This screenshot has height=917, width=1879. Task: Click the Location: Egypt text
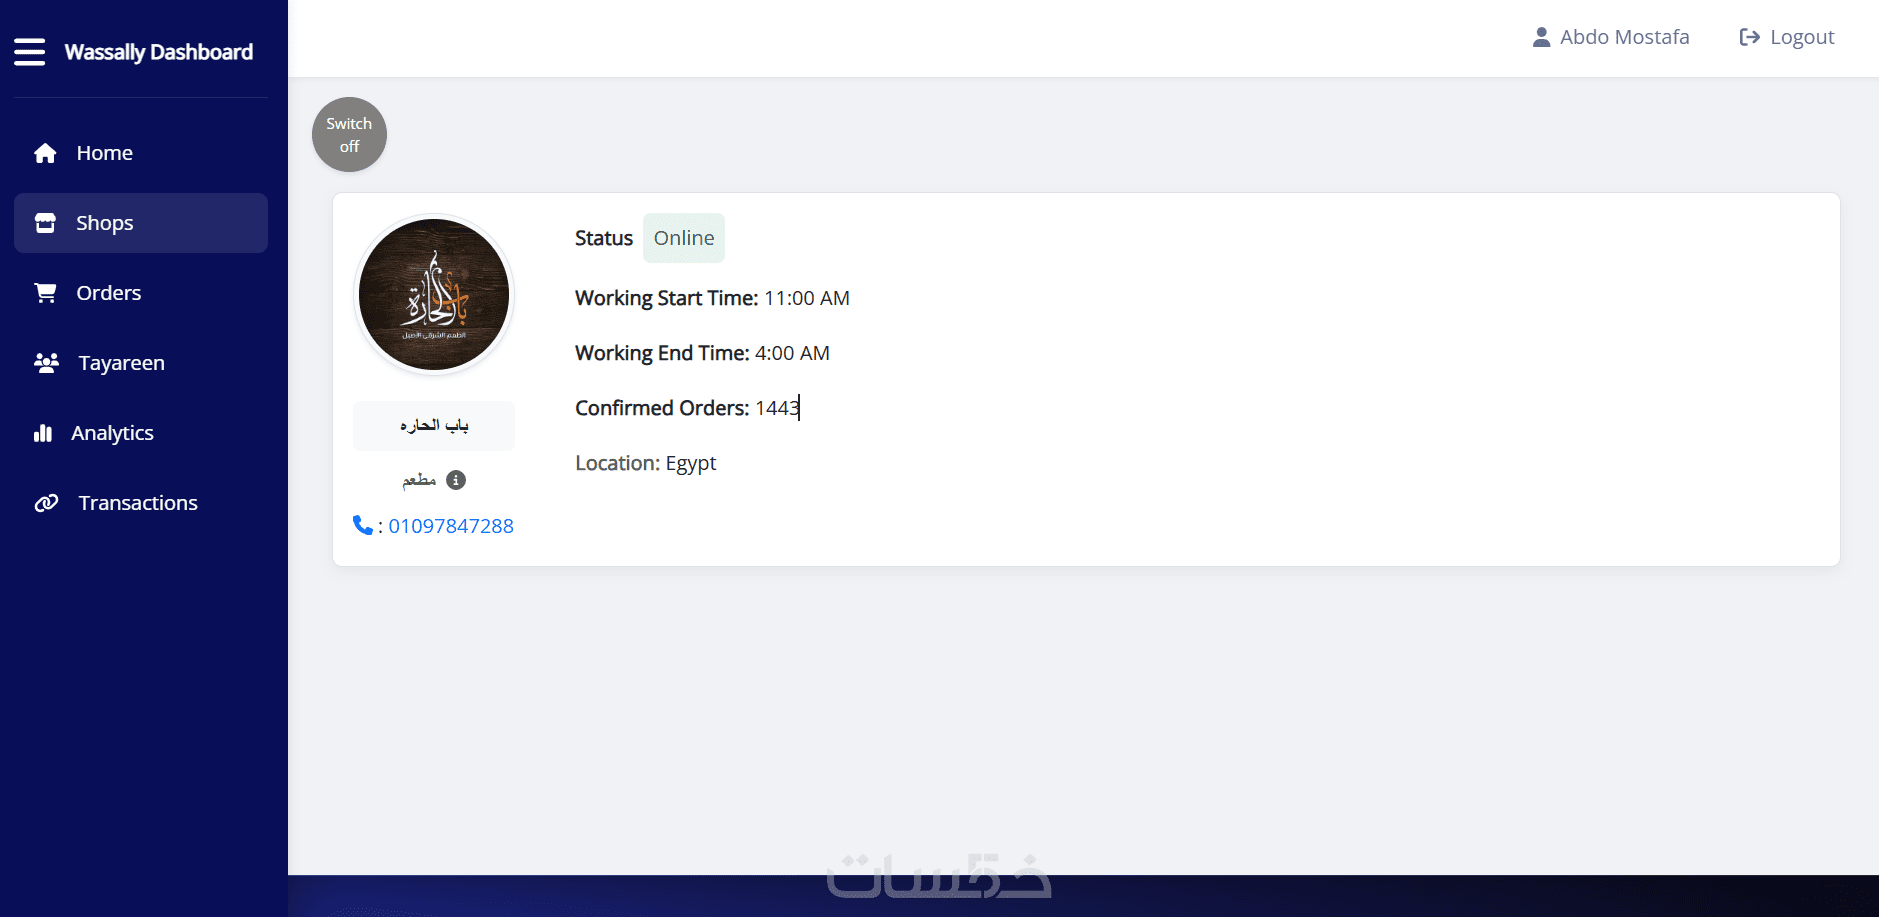(646, 463)
